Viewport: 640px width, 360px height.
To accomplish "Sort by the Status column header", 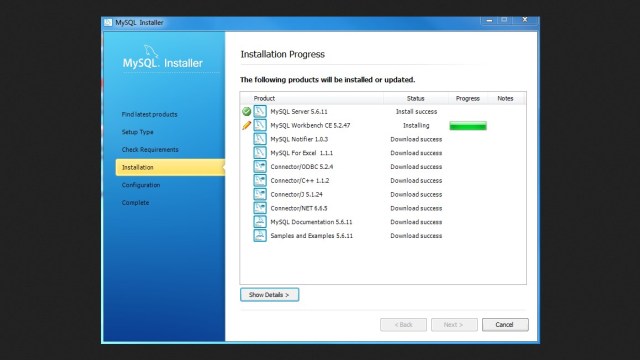I will [416, 98].
